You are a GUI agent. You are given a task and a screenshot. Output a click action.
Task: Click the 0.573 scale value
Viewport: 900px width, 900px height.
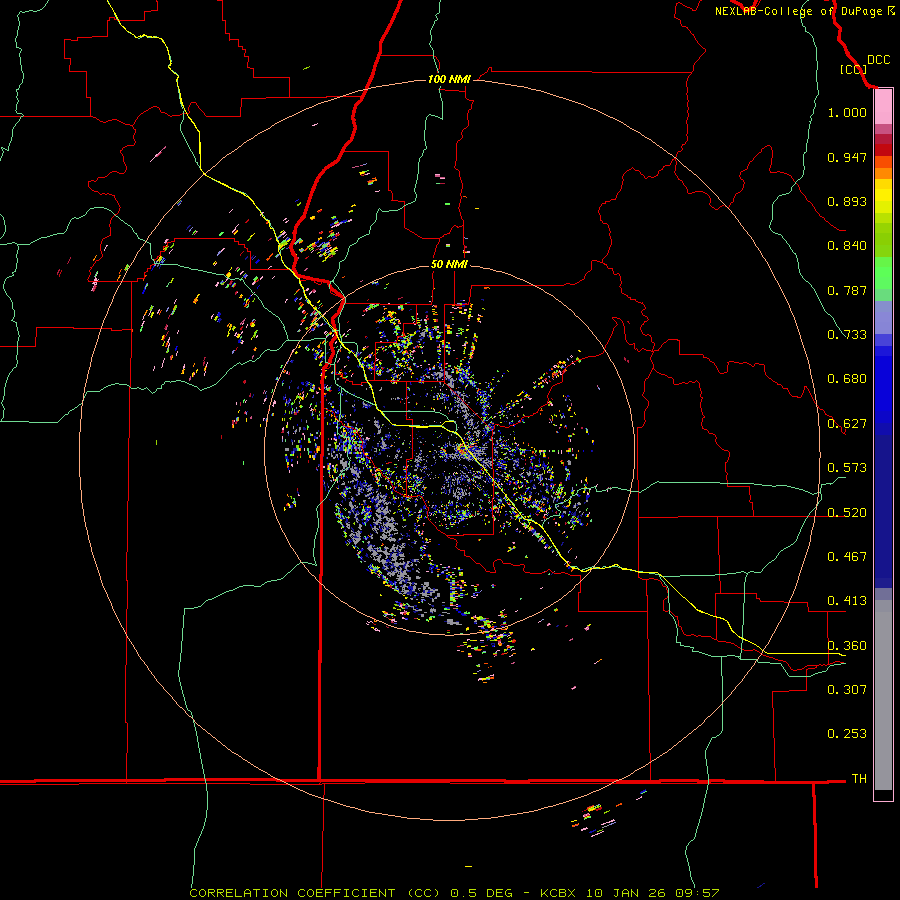point(847,468)
